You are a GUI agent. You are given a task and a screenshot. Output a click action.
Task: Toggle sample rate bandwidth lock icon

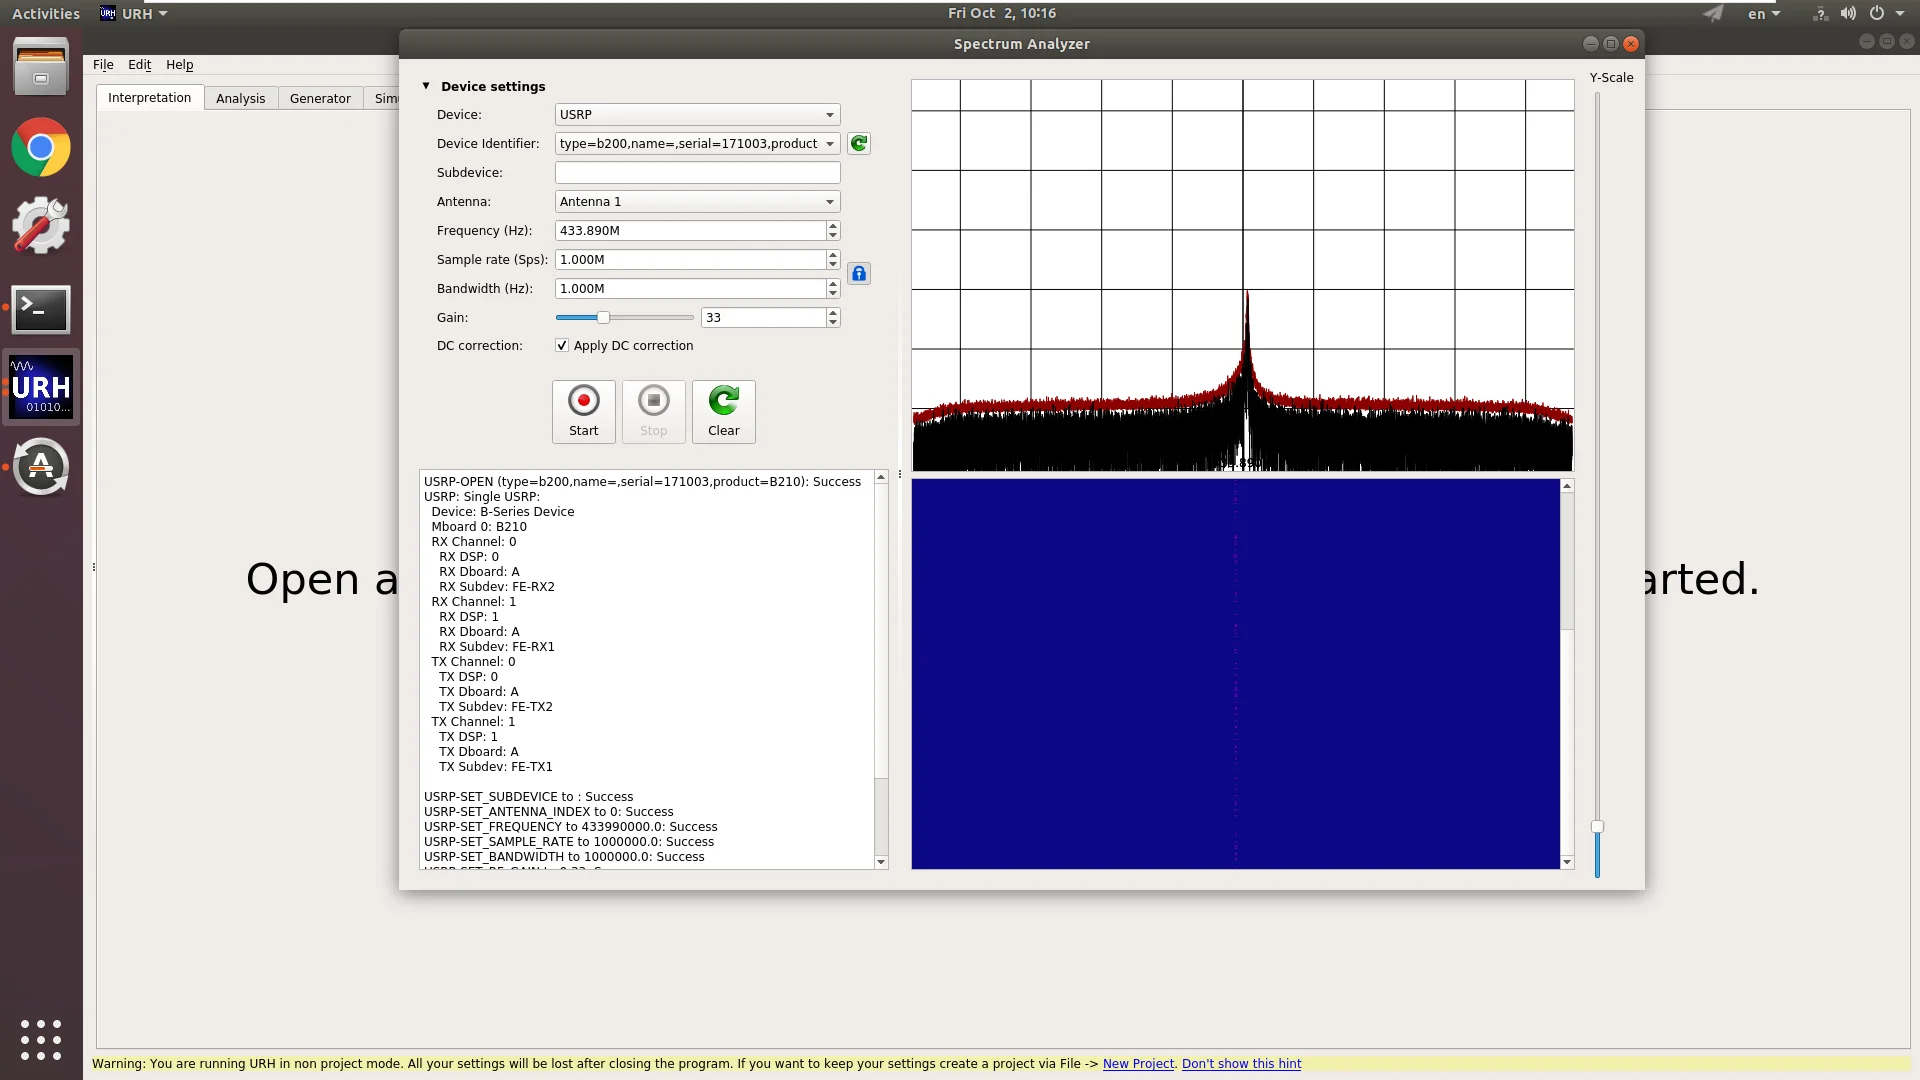pyautogui.click(x=858, y=274)
